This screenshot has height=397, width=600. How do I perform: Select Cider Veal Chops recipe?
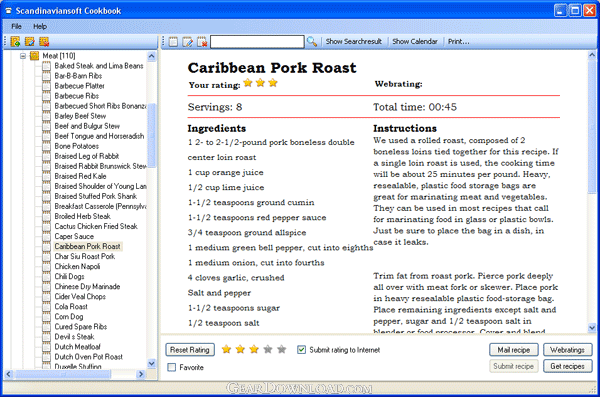click(x=80, y=296)
